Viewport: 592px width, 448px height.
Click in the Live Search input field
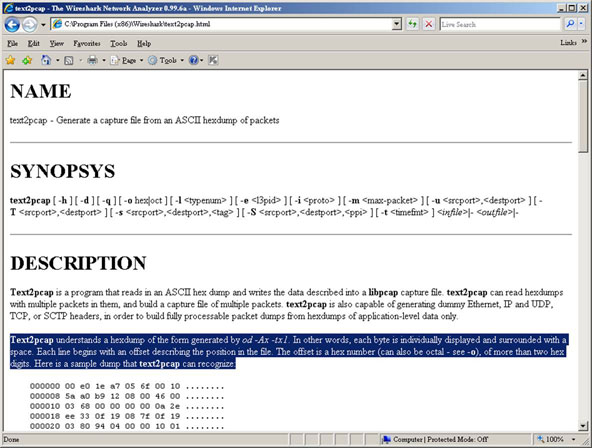tap(500, 25)
